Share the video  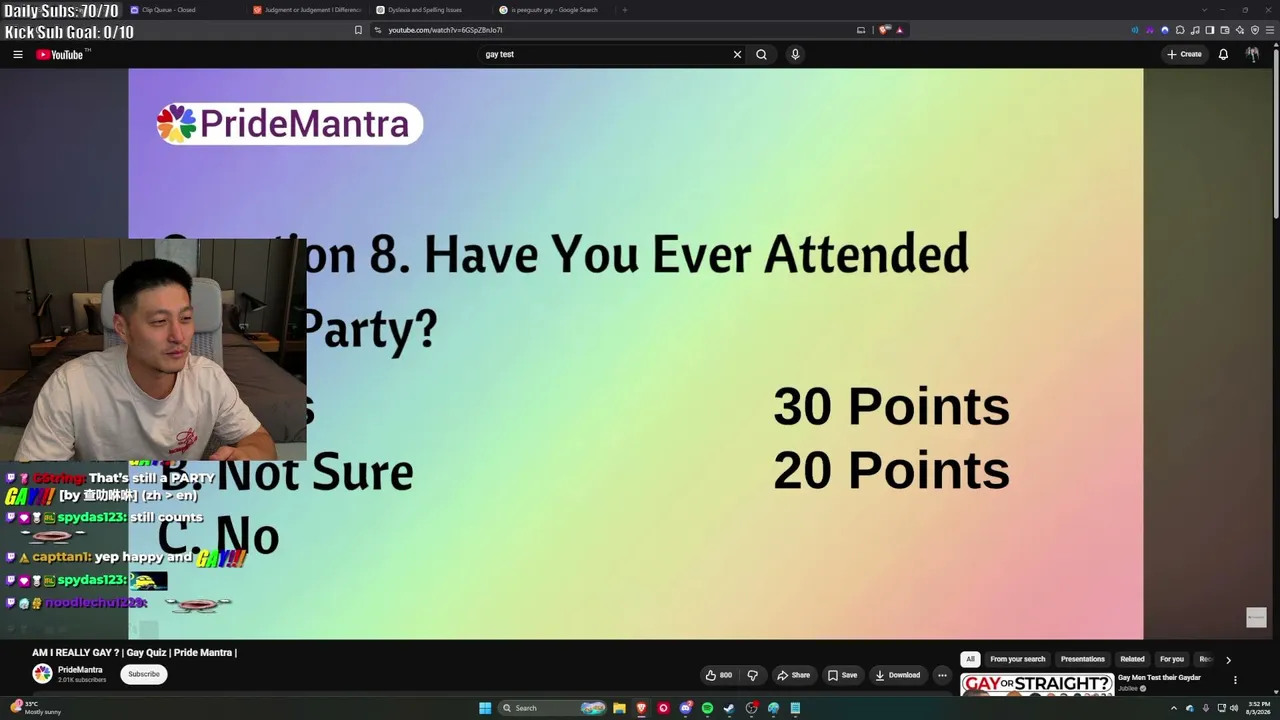[794, 675]
